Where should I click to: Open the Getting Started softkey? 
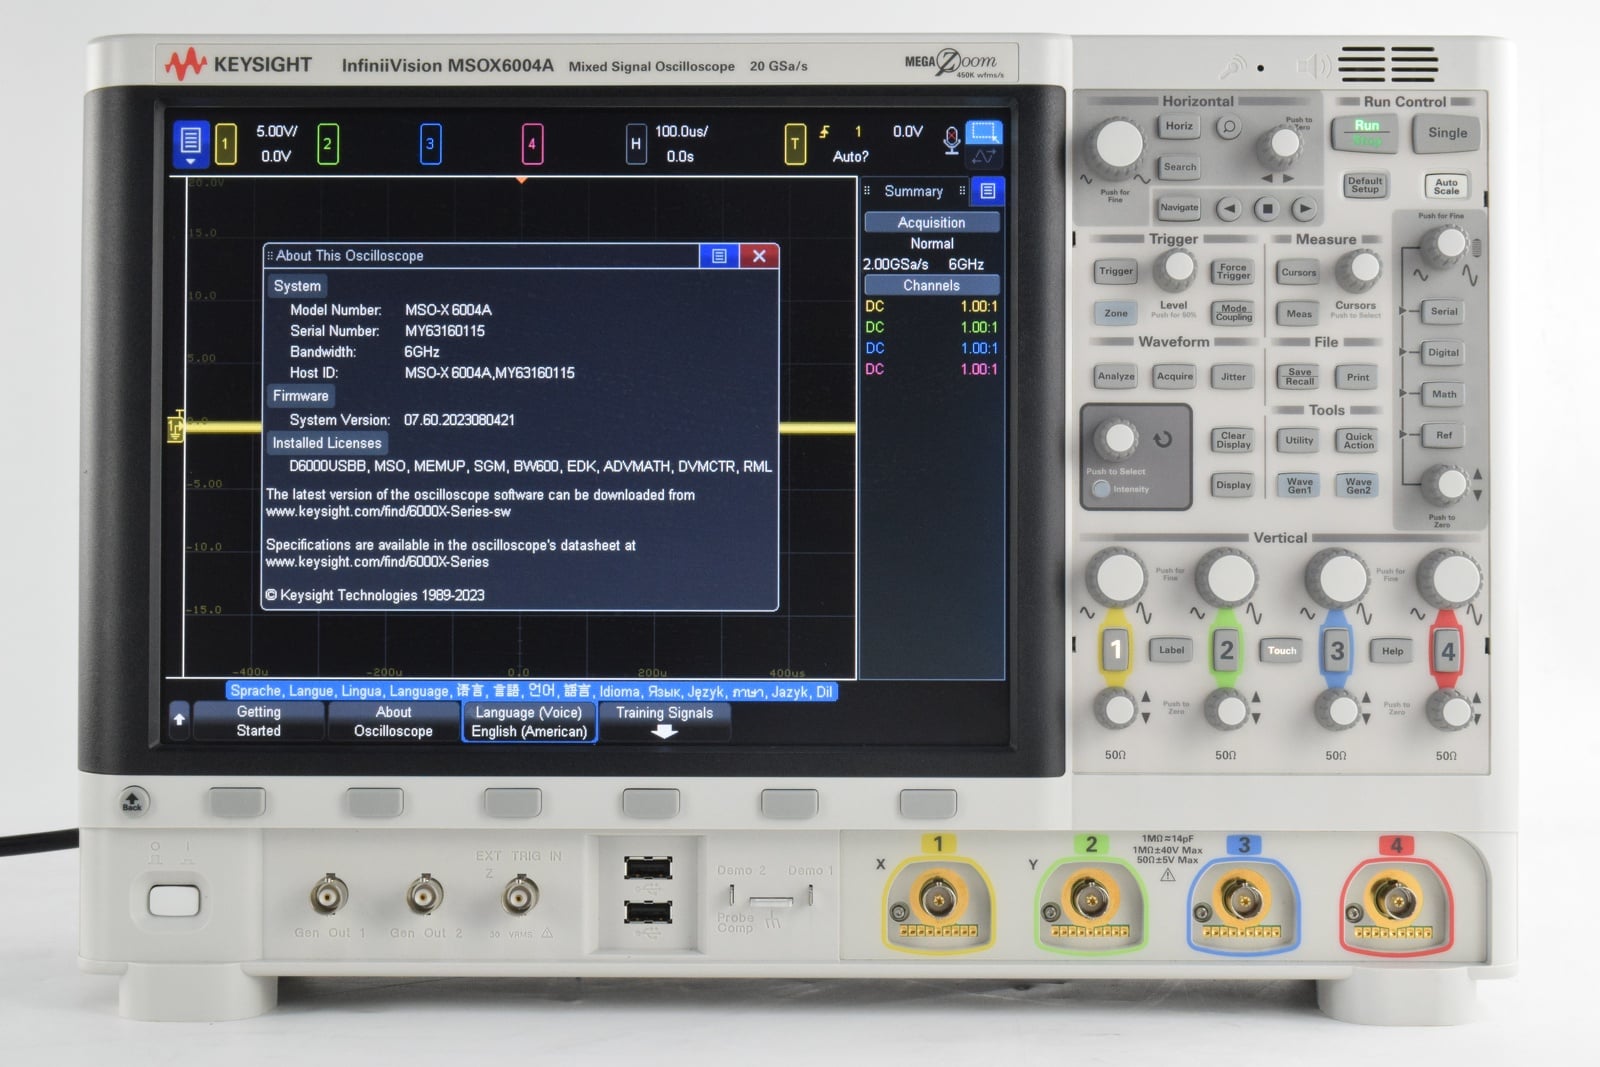point(259,721)
